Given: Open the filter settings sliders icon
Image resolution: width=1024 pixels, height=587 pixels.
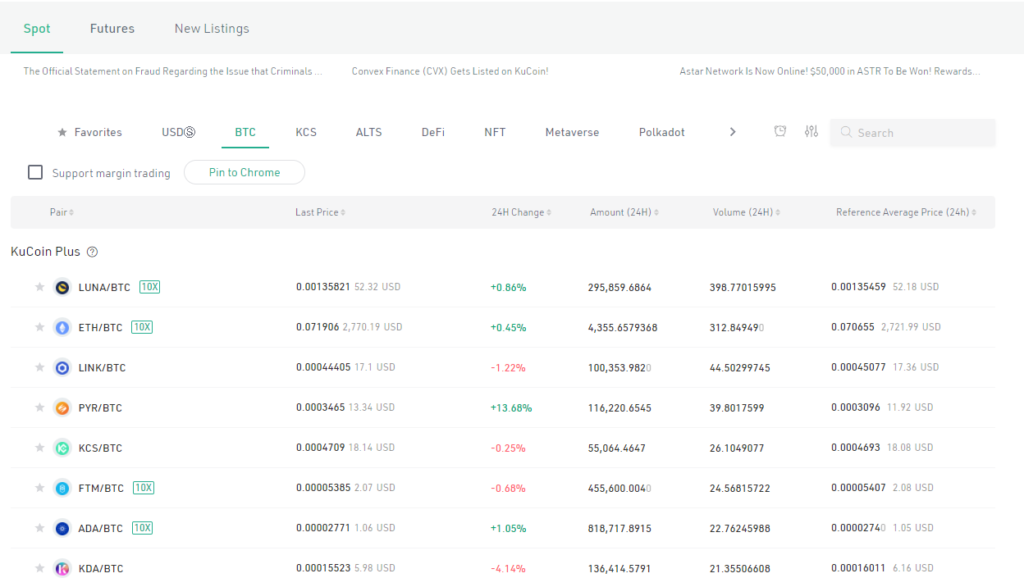Looking at the screenshot, I should tap(811, 131).
